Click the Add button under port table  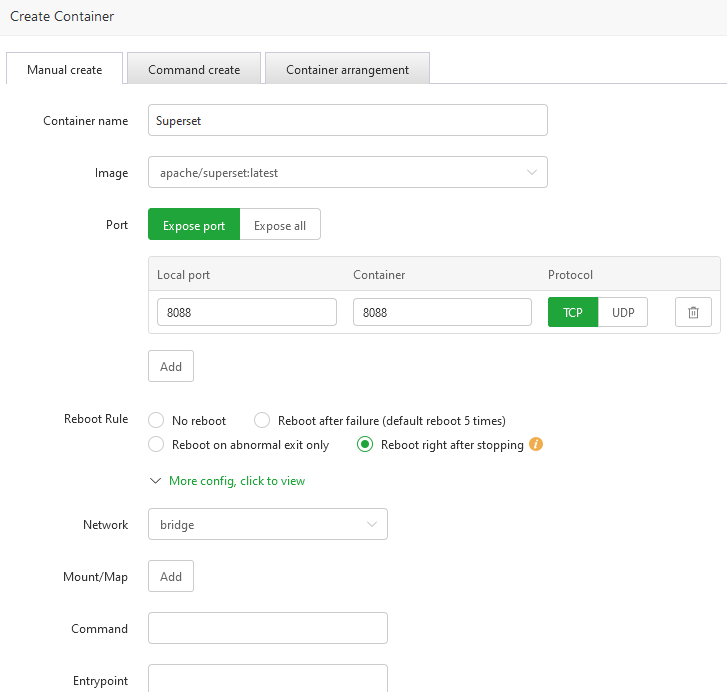click(x=171, y=366)
